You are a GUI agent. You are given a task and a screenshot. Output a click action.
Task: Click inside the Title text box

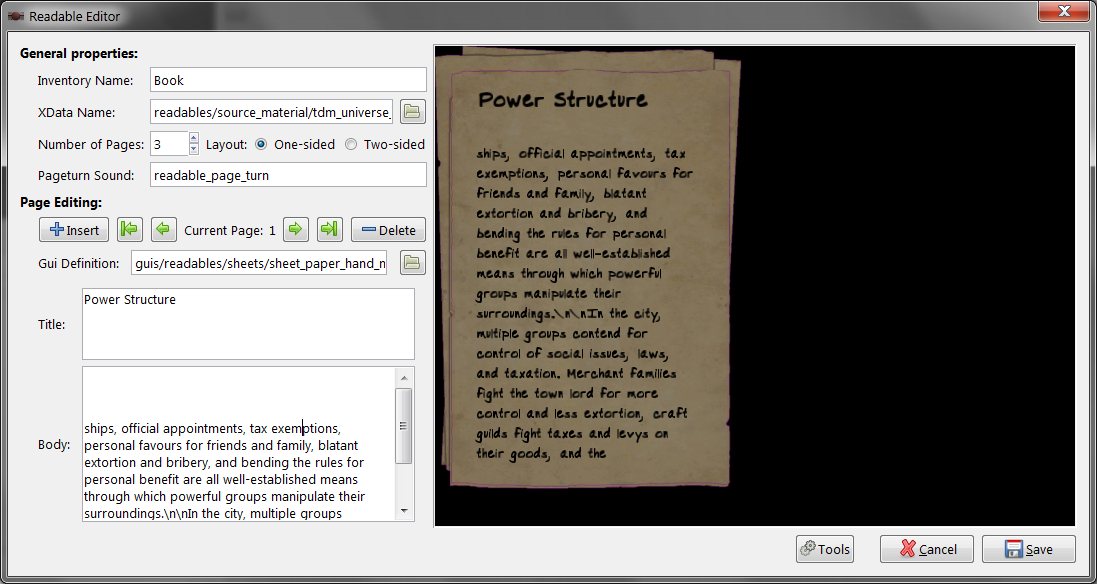[248, 324]
